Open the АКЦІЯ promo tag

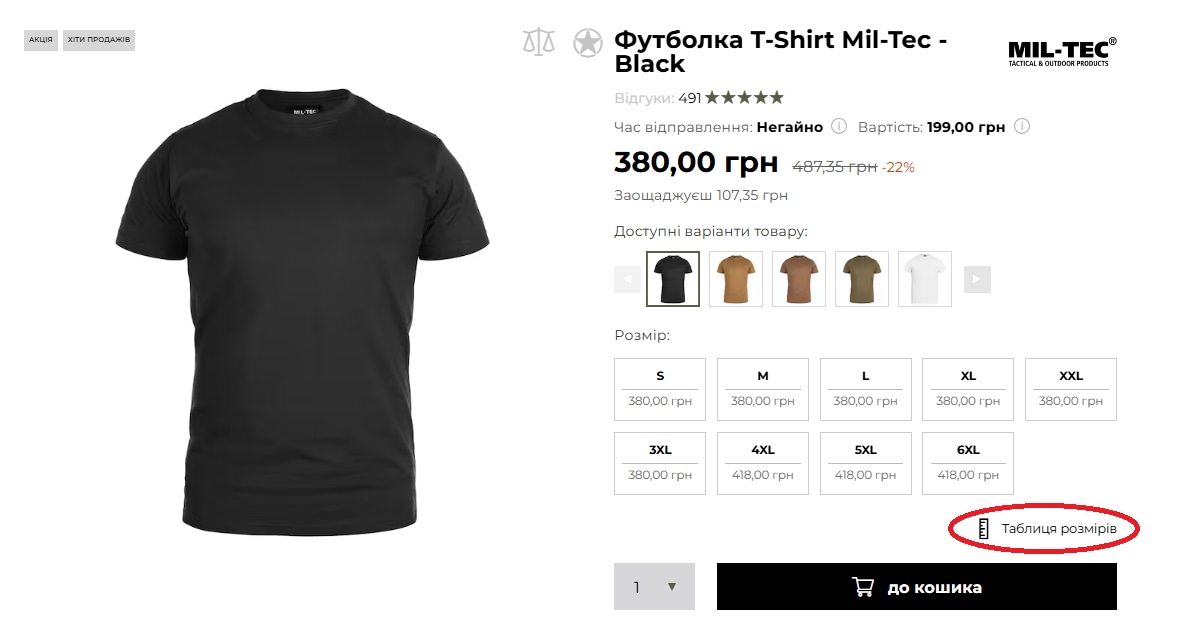coord(41,40)
